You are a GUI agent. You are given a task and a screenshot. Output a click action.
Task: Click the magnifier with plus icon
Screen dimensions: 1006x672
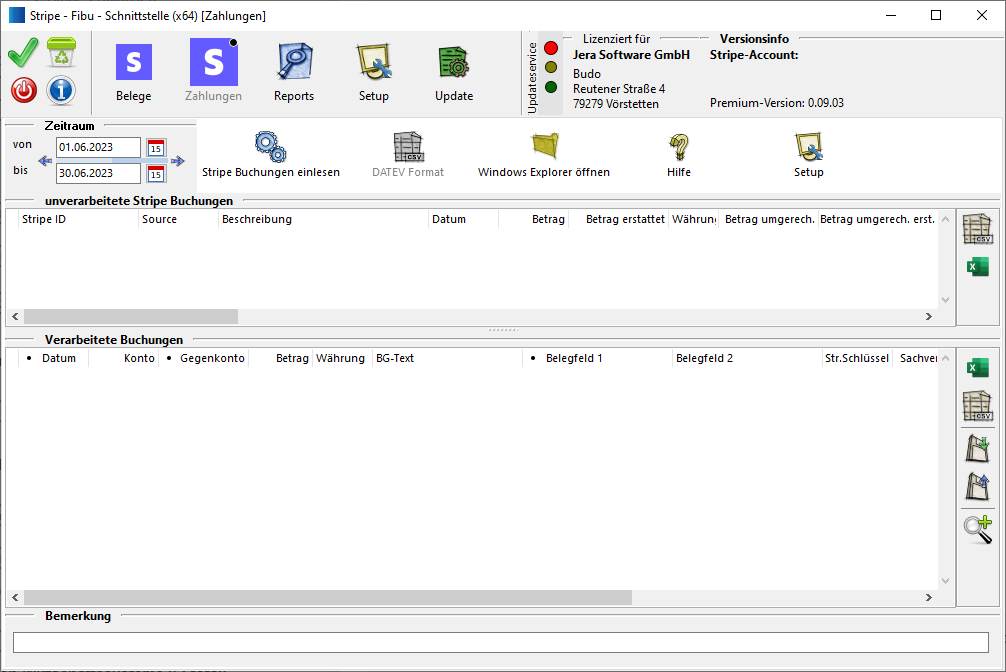tap(977, 528)
